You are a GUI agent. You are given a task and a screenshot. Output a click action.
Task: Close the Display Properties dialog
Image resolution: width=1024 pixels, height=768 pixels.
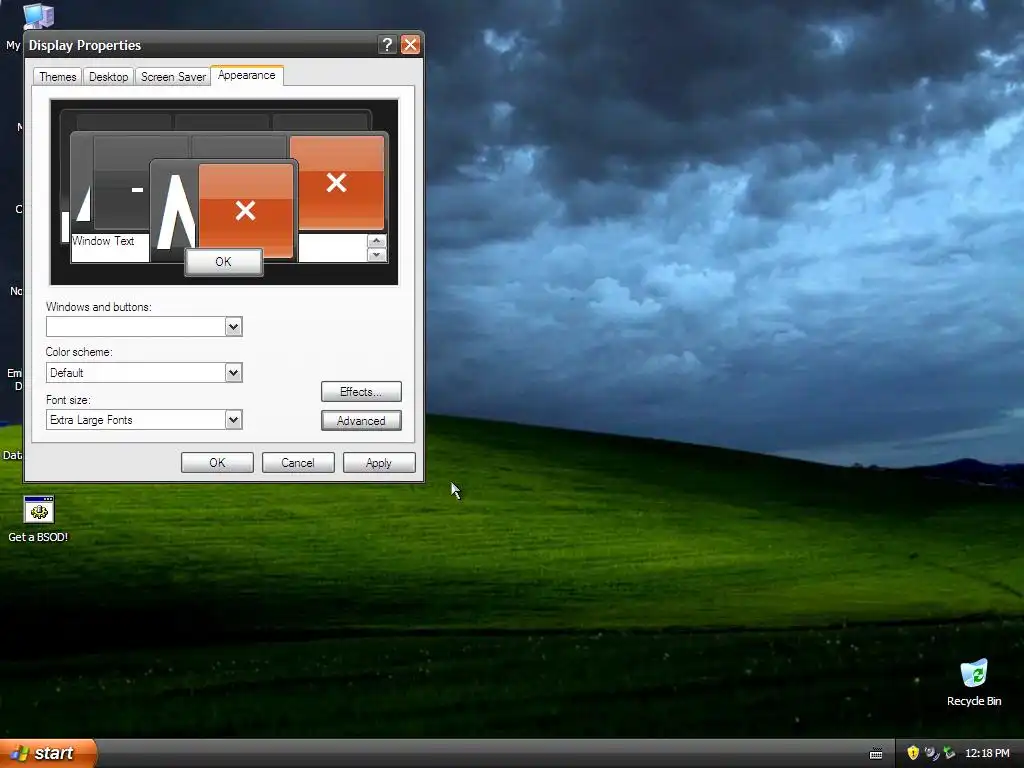click(x=410, y=44)
